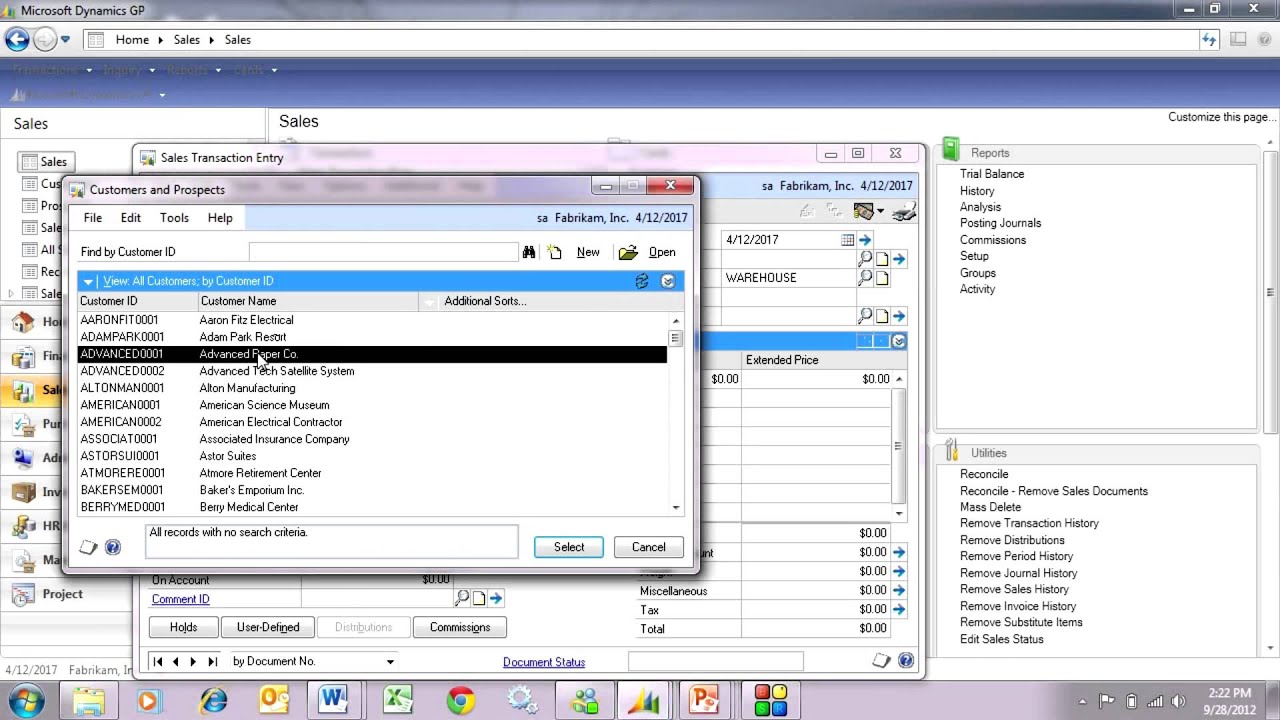Viewport: 1280px width, 720px height.
Task: Go to the first record navigation arrow
Action: [158, 662]
